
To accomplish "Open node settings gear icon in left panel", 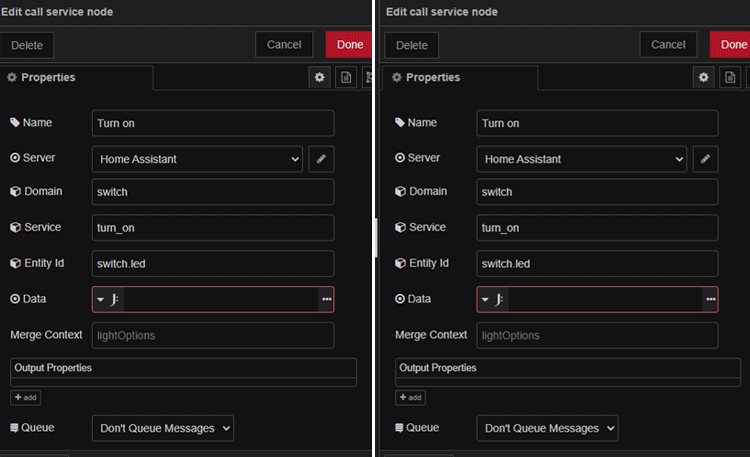I will pyautogui.click(x=320, y=77).
